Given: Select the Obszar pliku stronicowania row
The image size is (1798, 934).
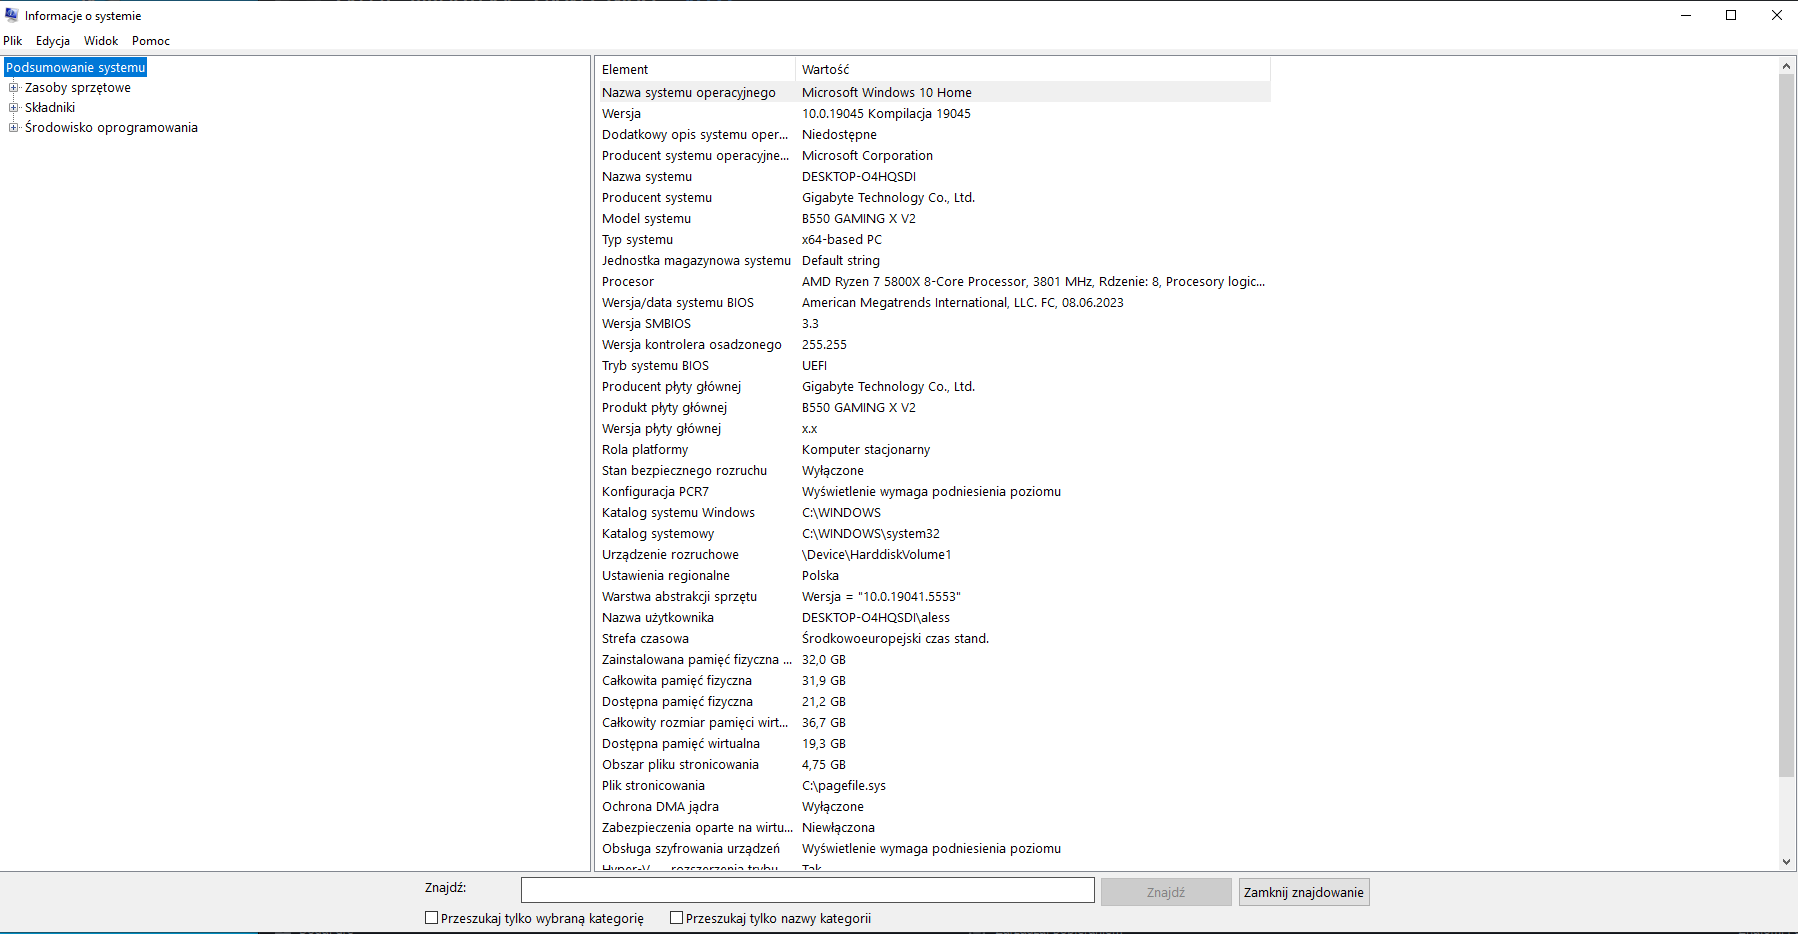Looking at the screenshot, I should click(933, 764).
